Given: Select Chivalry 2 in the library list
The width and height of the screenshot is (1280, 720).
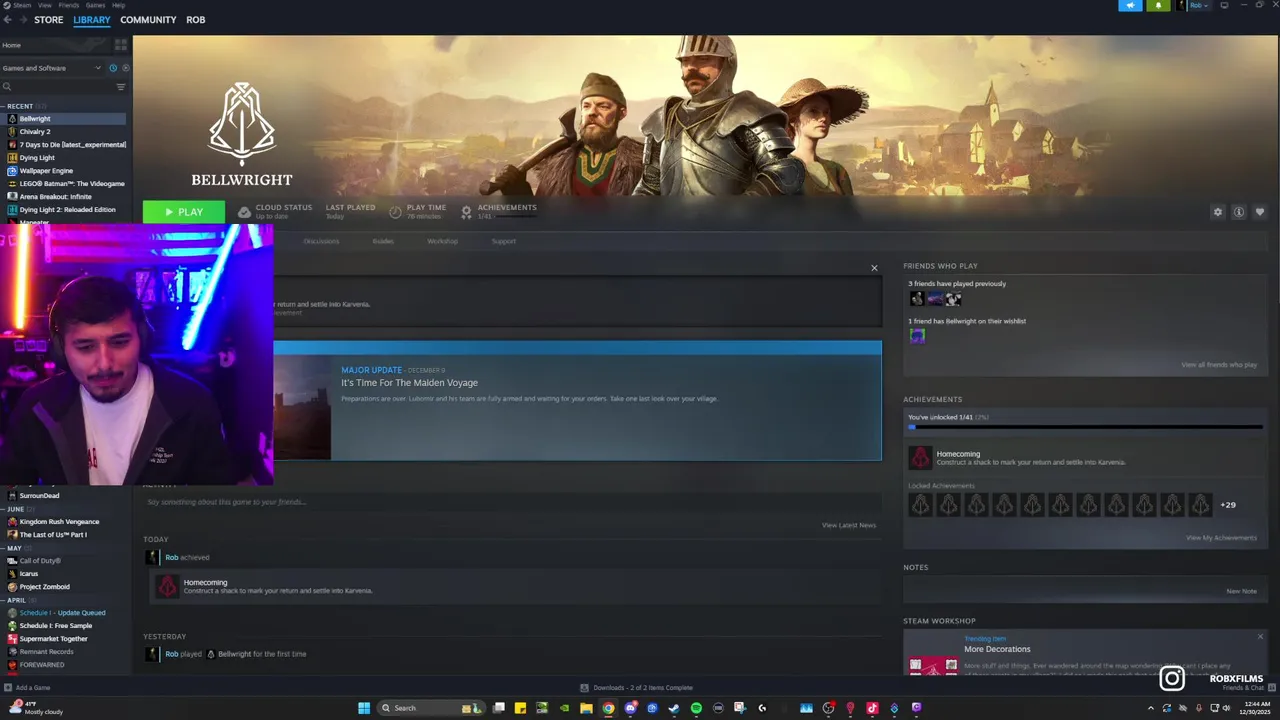Looking at the screenshot, I should pos(65,132).
